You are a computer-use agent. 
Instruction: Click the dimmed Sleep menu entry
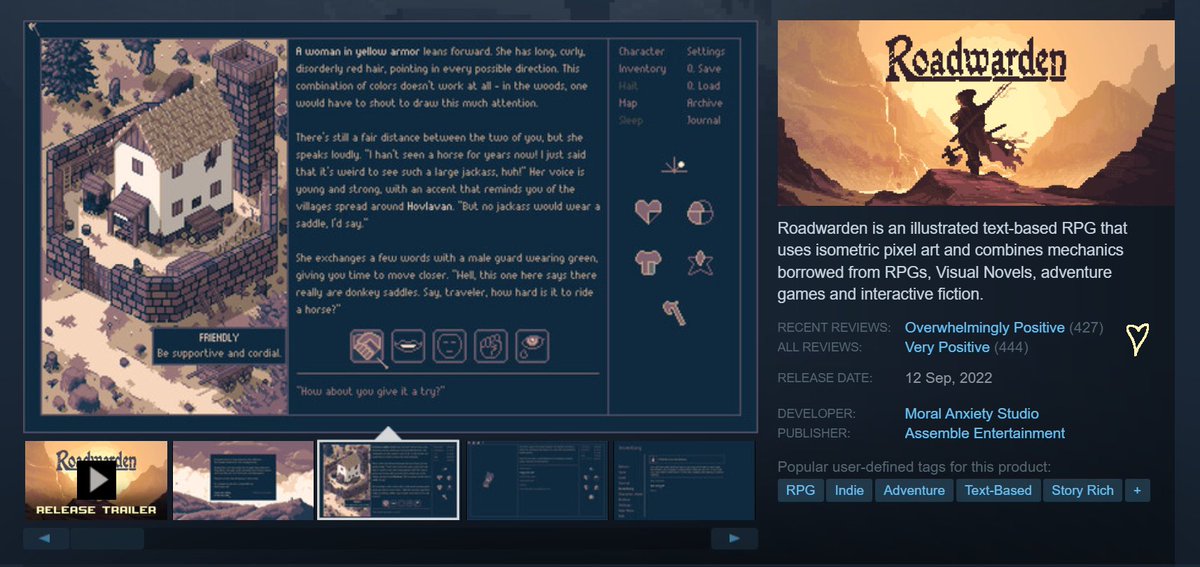[x=630, y=120]
